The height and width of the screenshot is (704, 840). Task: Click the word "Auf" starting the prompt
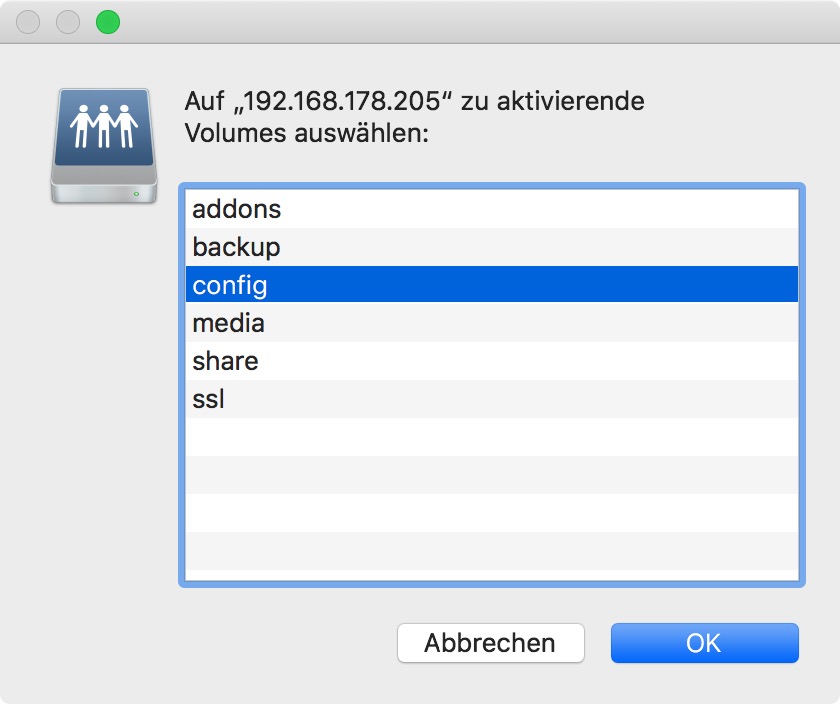coord(204,102)
